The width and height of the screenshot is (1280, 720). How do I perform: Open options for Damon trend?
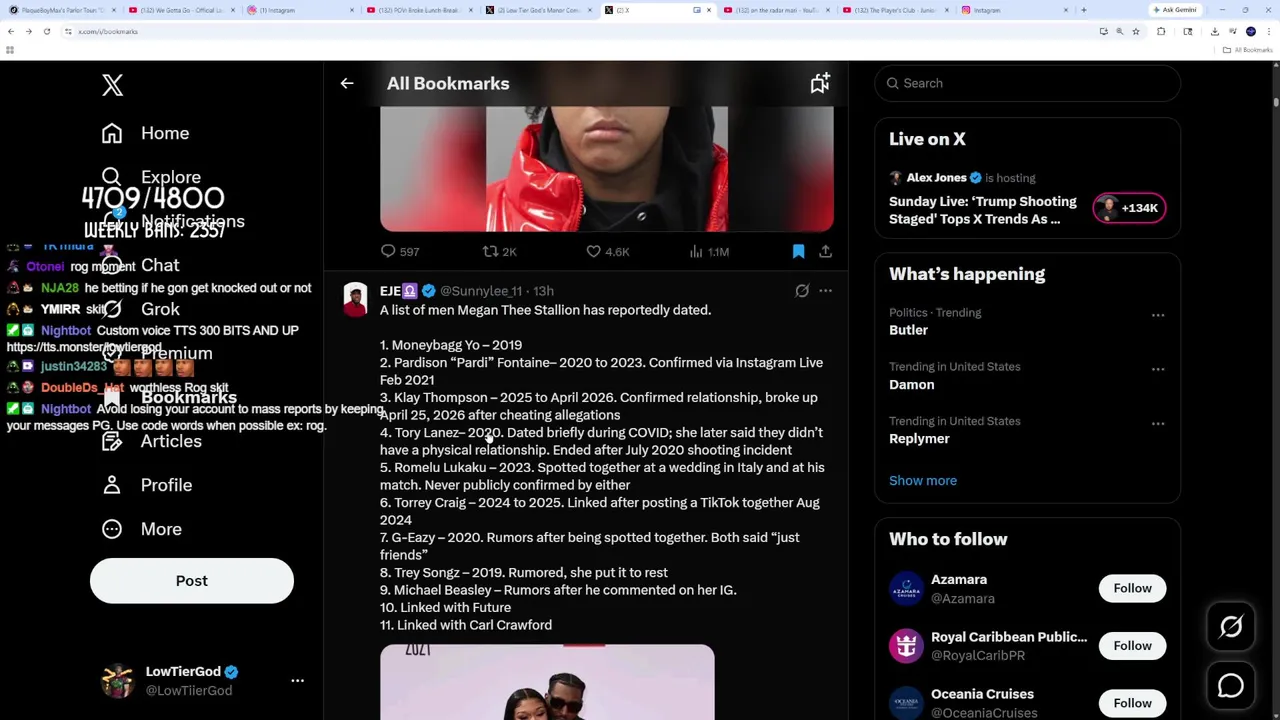(1158, 369)
